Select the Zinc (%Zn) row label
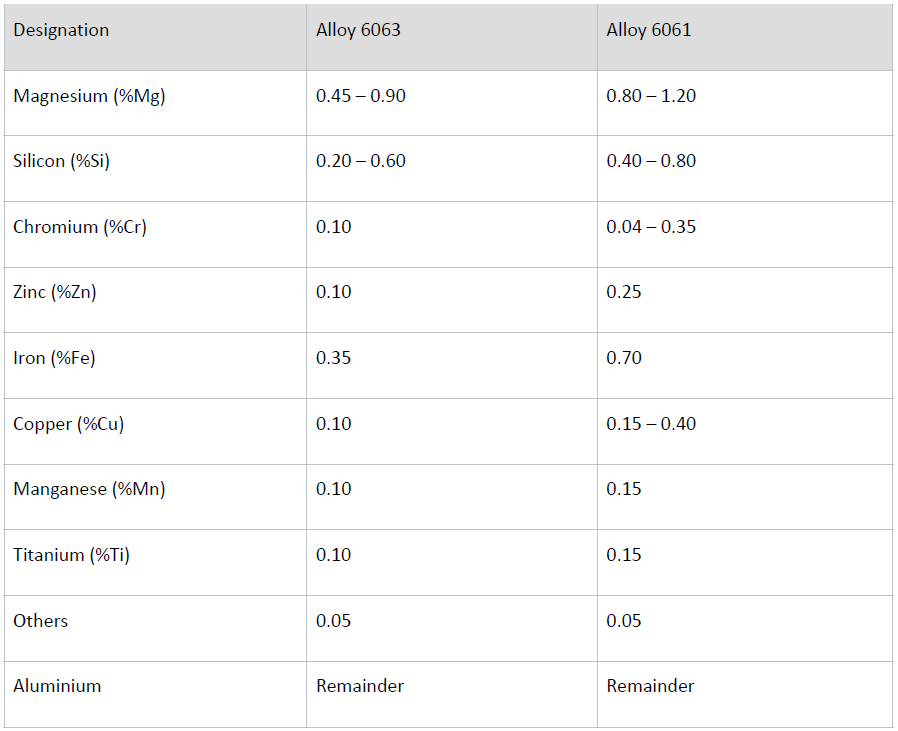Viewport: 898px width, 731px height. pos(55,292)
